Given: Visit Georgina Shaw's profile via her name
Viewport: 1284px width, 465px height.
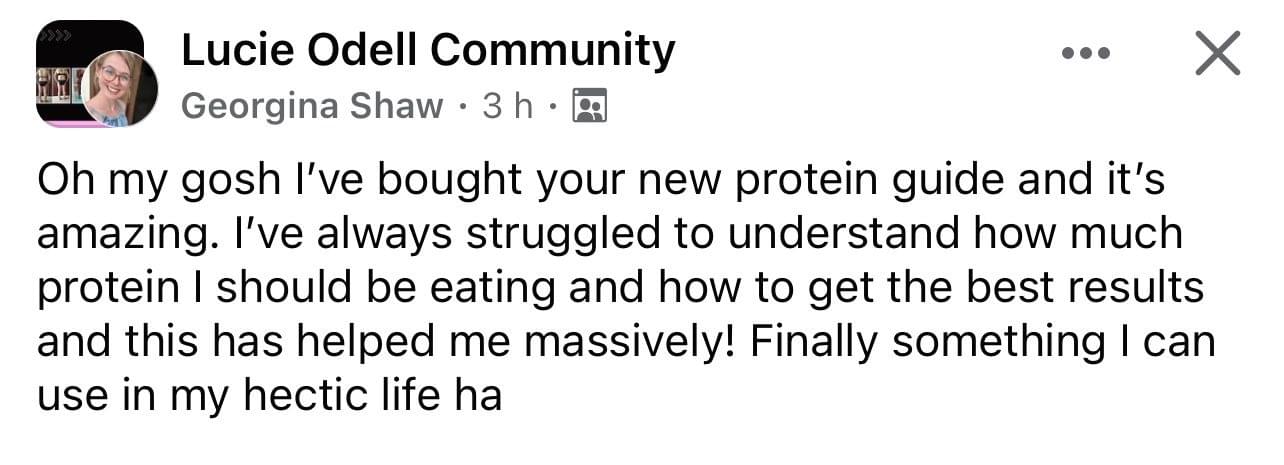Looking at the screenshot, I should tap(312, 106).
